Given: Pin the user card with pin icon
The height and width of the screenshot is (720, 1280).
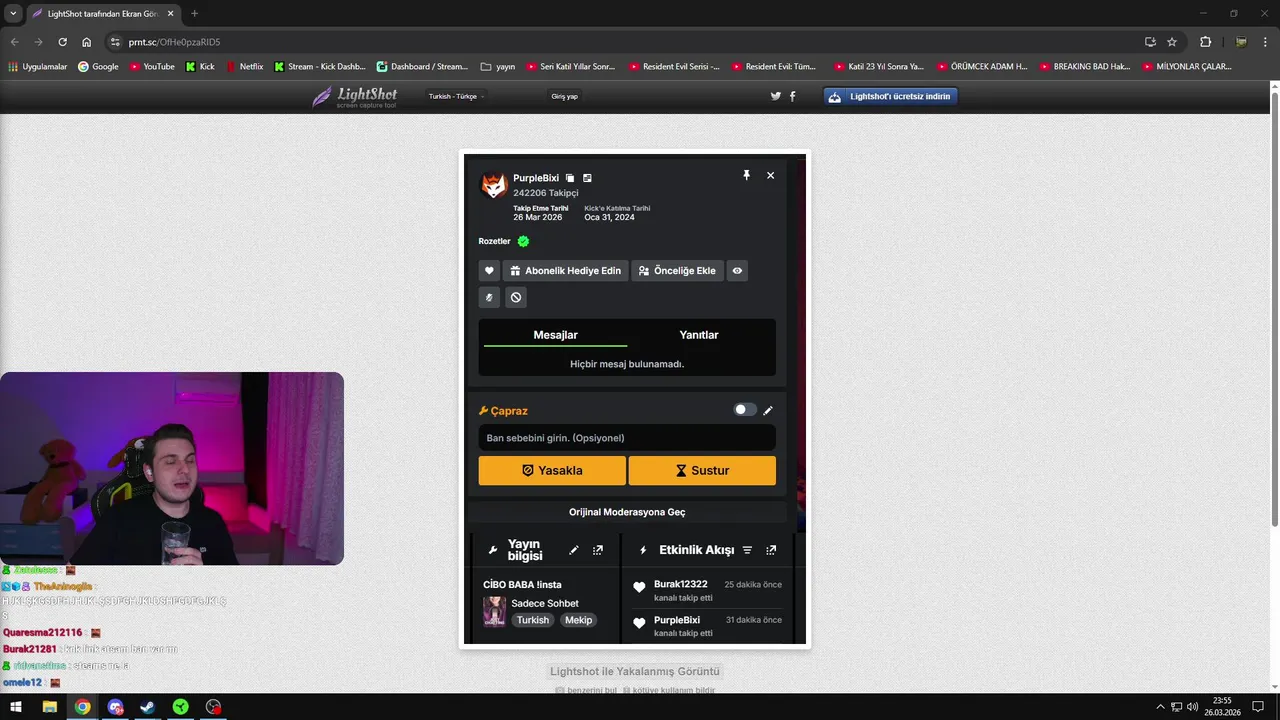Looking at the screenshot, I should (x=746, y=175).
